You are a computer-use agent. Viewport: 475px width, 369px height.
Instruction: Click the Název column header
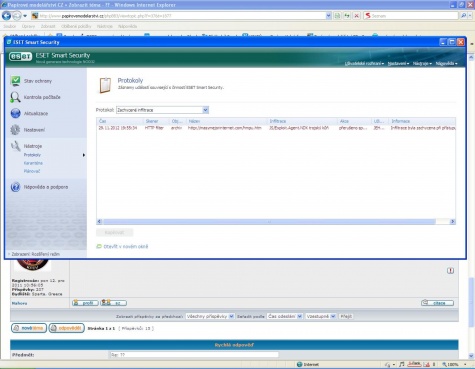227,121
